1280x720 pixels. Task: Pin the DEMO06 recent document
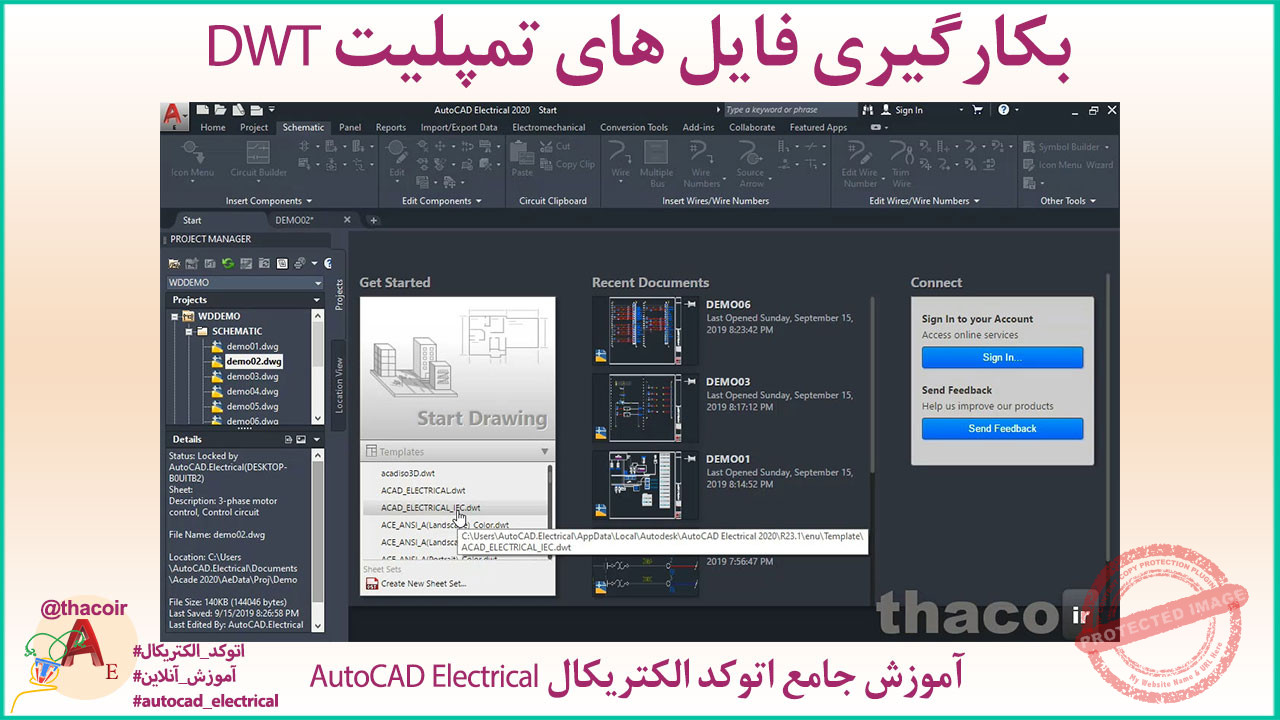tap(690, 304)
